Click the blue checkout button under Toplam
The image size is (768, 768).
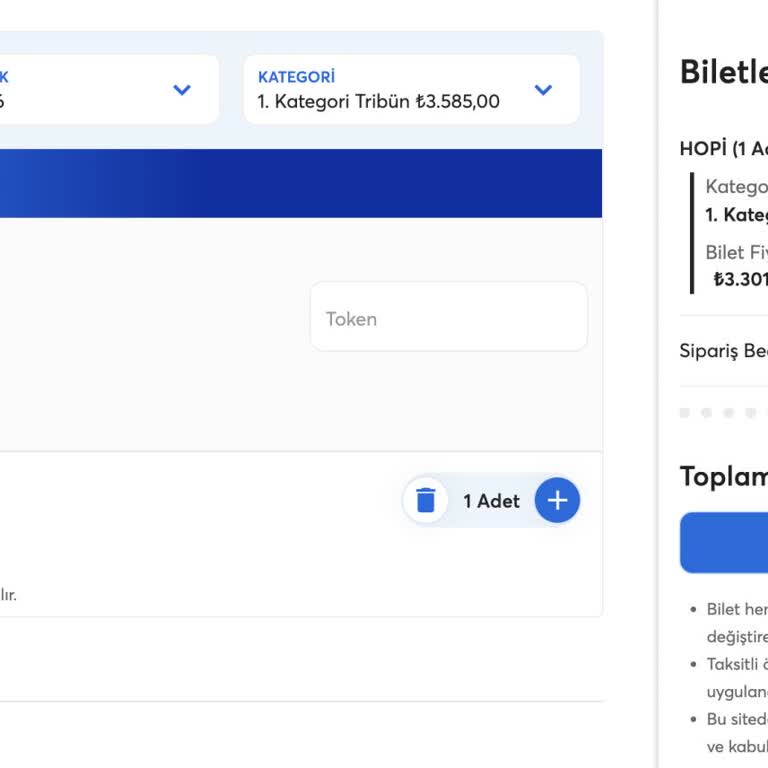click(724, 543)
